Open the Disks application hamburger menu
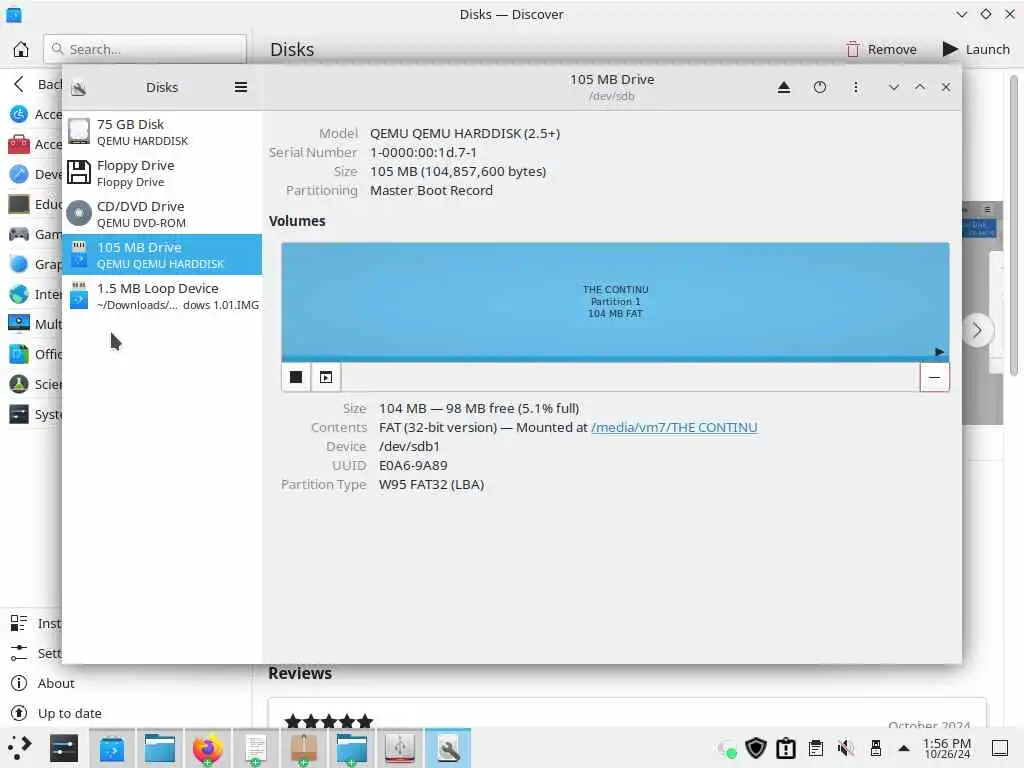This screenshot has height=768, width=1024. tap(241, 88)
